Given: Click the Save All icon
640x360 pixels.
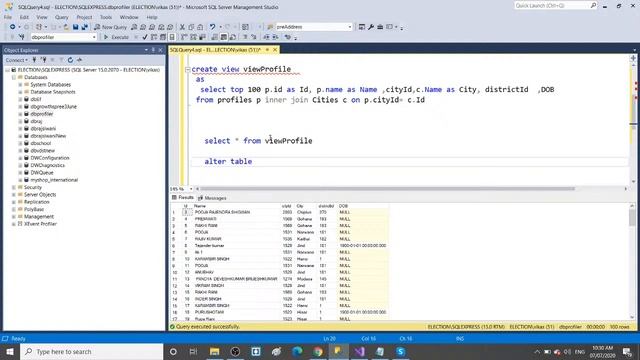Looking at the screenshot, I should [84, 27].
